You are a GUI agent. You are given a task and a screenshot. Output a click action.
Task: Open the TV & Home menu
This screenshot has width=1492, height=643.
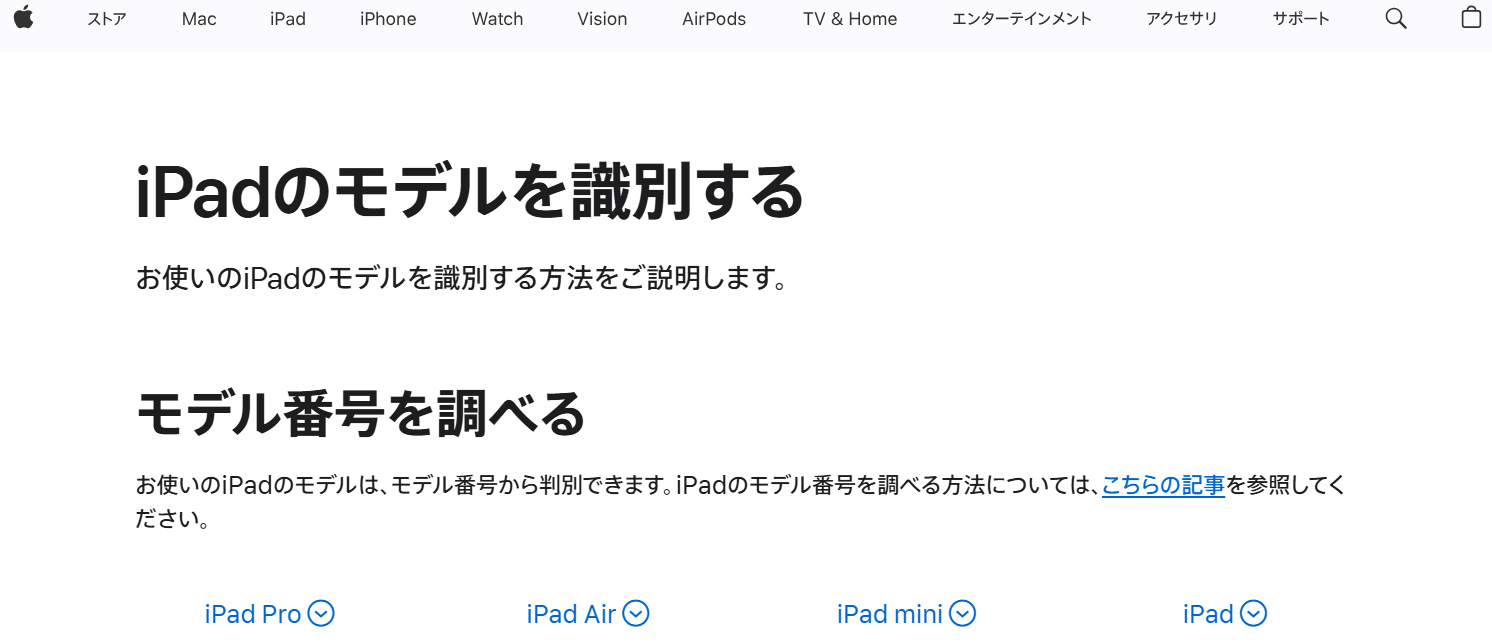(x=850, y=19)
